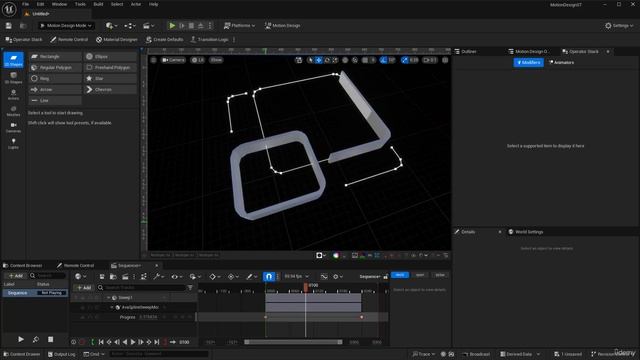Choose the Arrow shape tool

pos(55,89)
